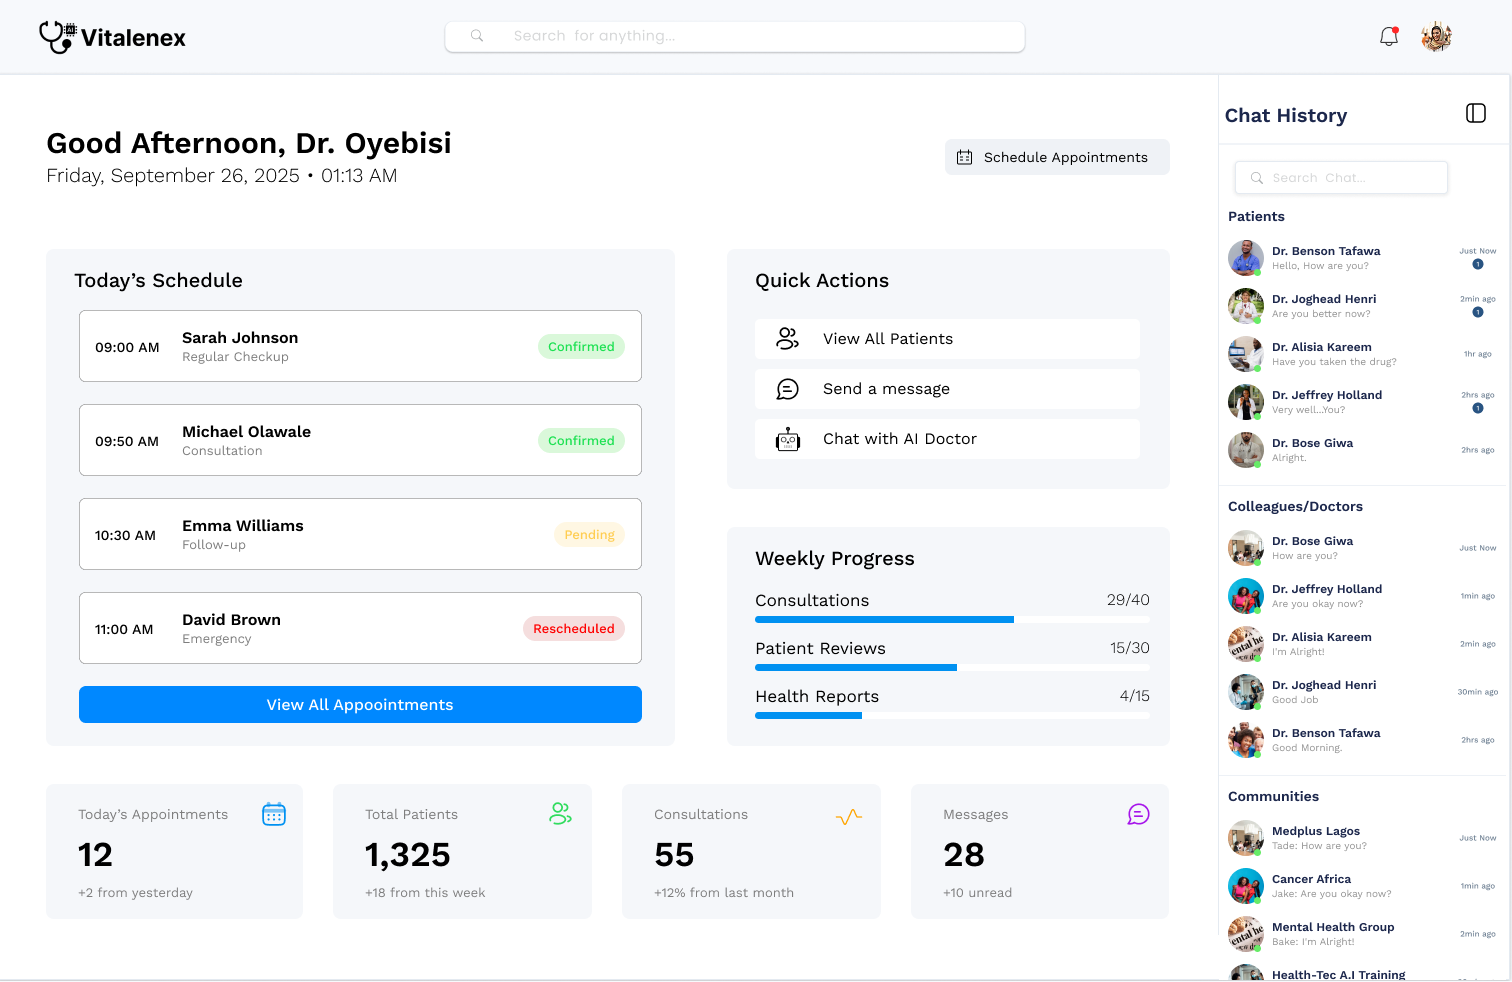
Task: Open Cancer Africa community chat
Action: 1363,886
